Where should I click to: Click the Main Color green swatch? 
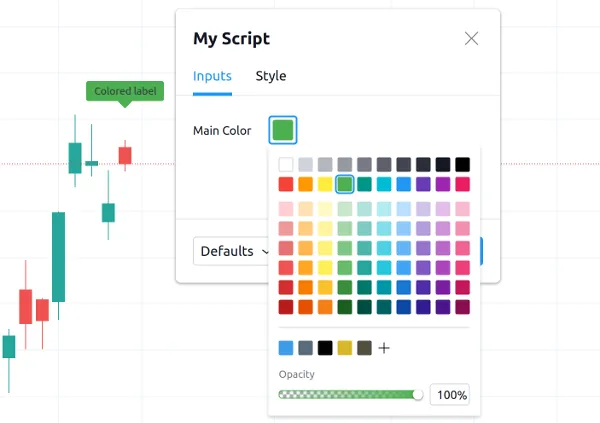click(283, 130)
